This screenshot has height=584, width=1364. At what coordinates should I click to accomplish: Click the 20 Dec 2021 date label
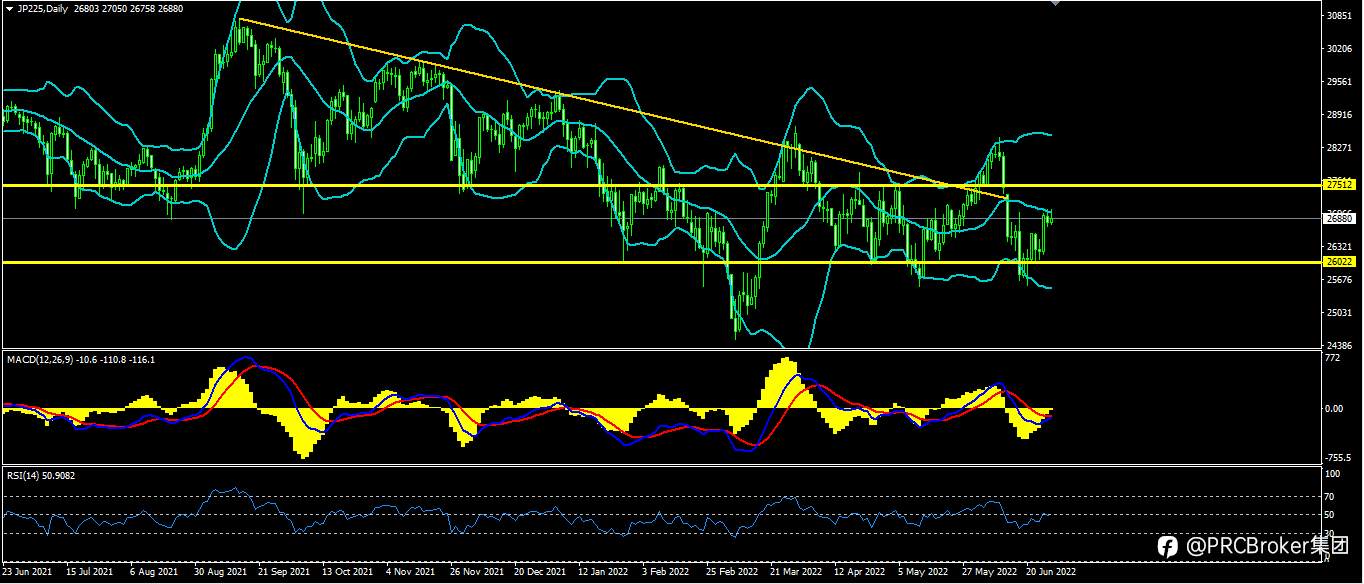[x=539, y=573]
